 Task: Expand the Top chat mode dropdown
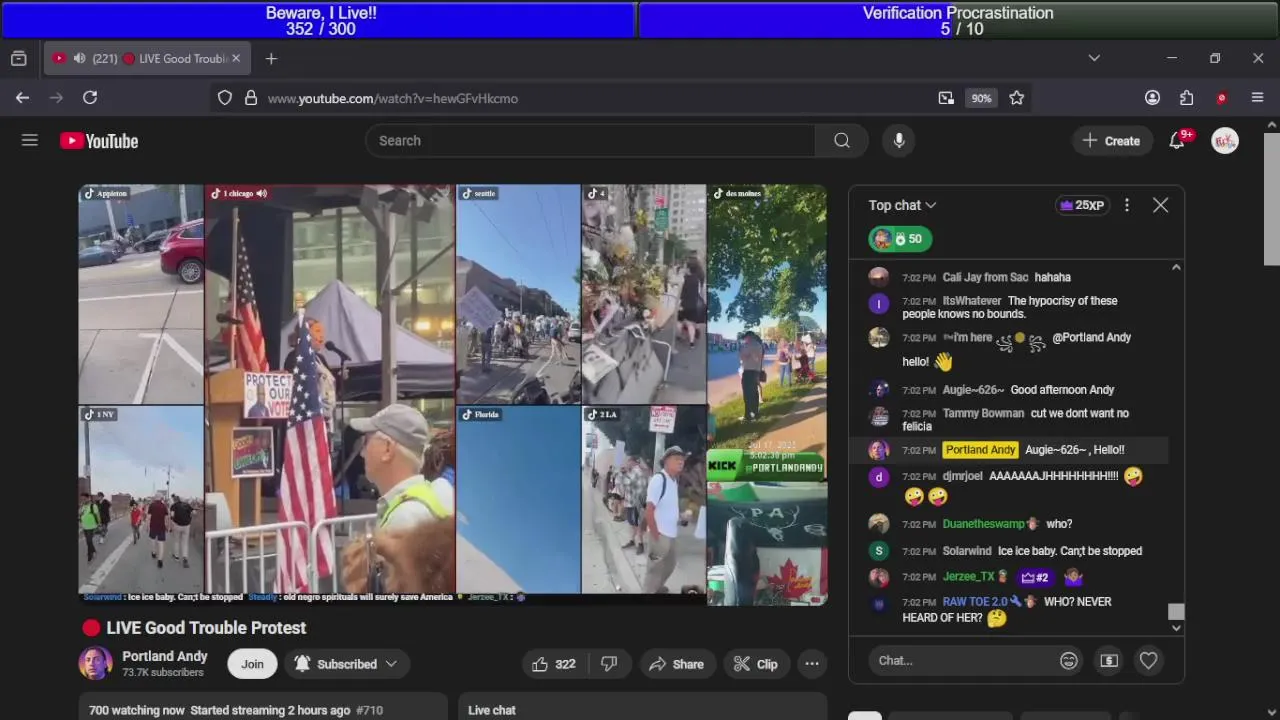click(902, 205)
